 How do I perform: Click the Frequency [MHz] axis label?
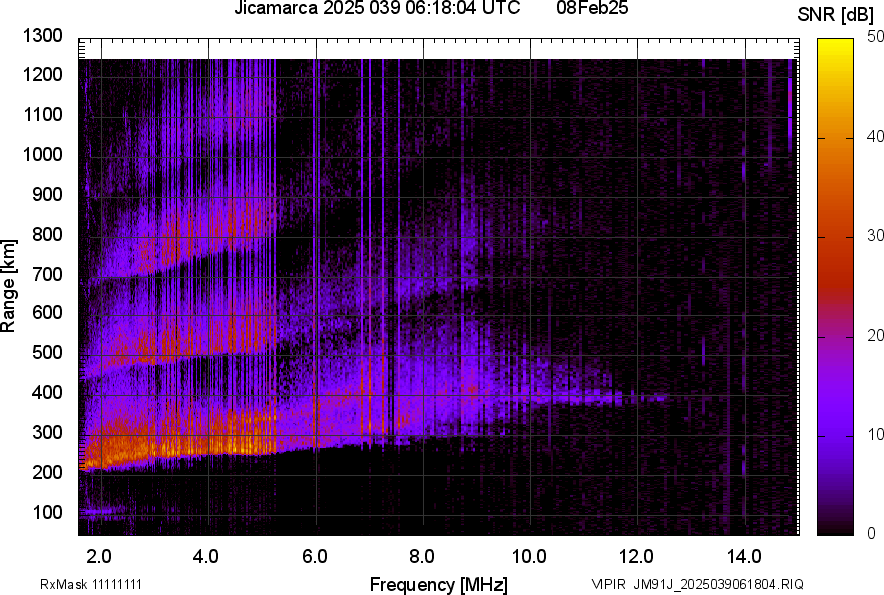pyautogui.click(x=438, y=584)
